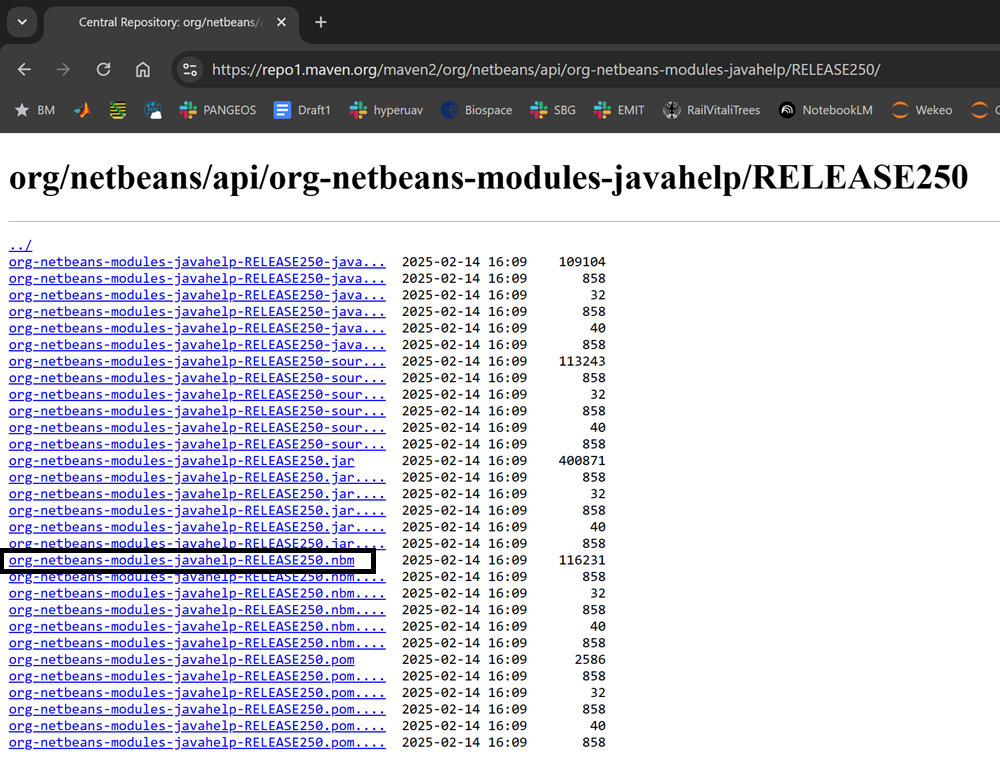Screen dimensions: 1000x781
Task: Click the date in the 400871 row
Action: pyautogui.click(x=464, y=461)
